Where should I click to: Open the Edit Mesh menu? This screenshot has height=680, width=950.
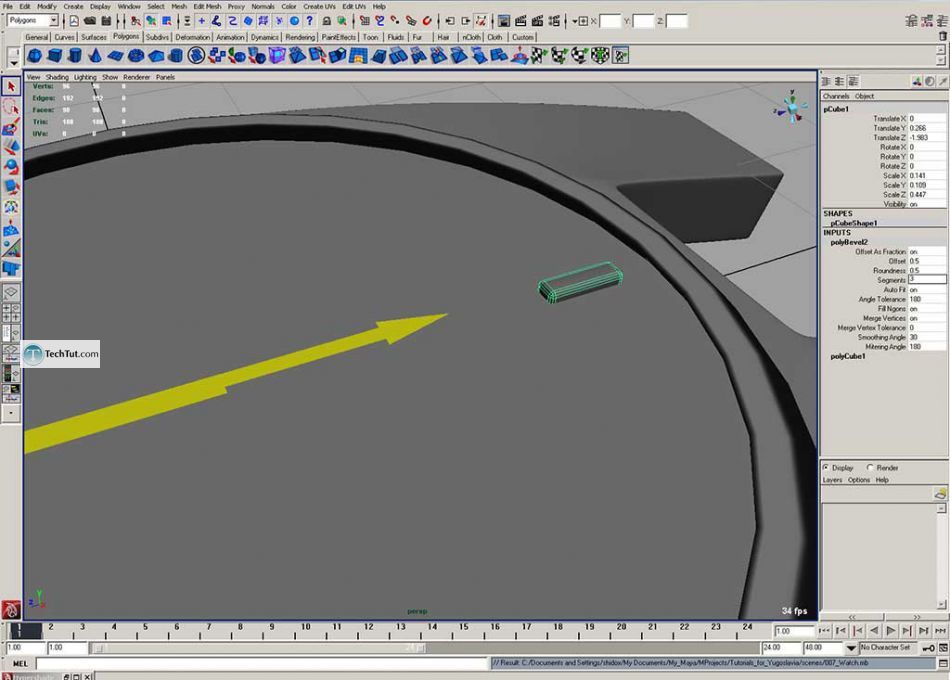point(207,6)
